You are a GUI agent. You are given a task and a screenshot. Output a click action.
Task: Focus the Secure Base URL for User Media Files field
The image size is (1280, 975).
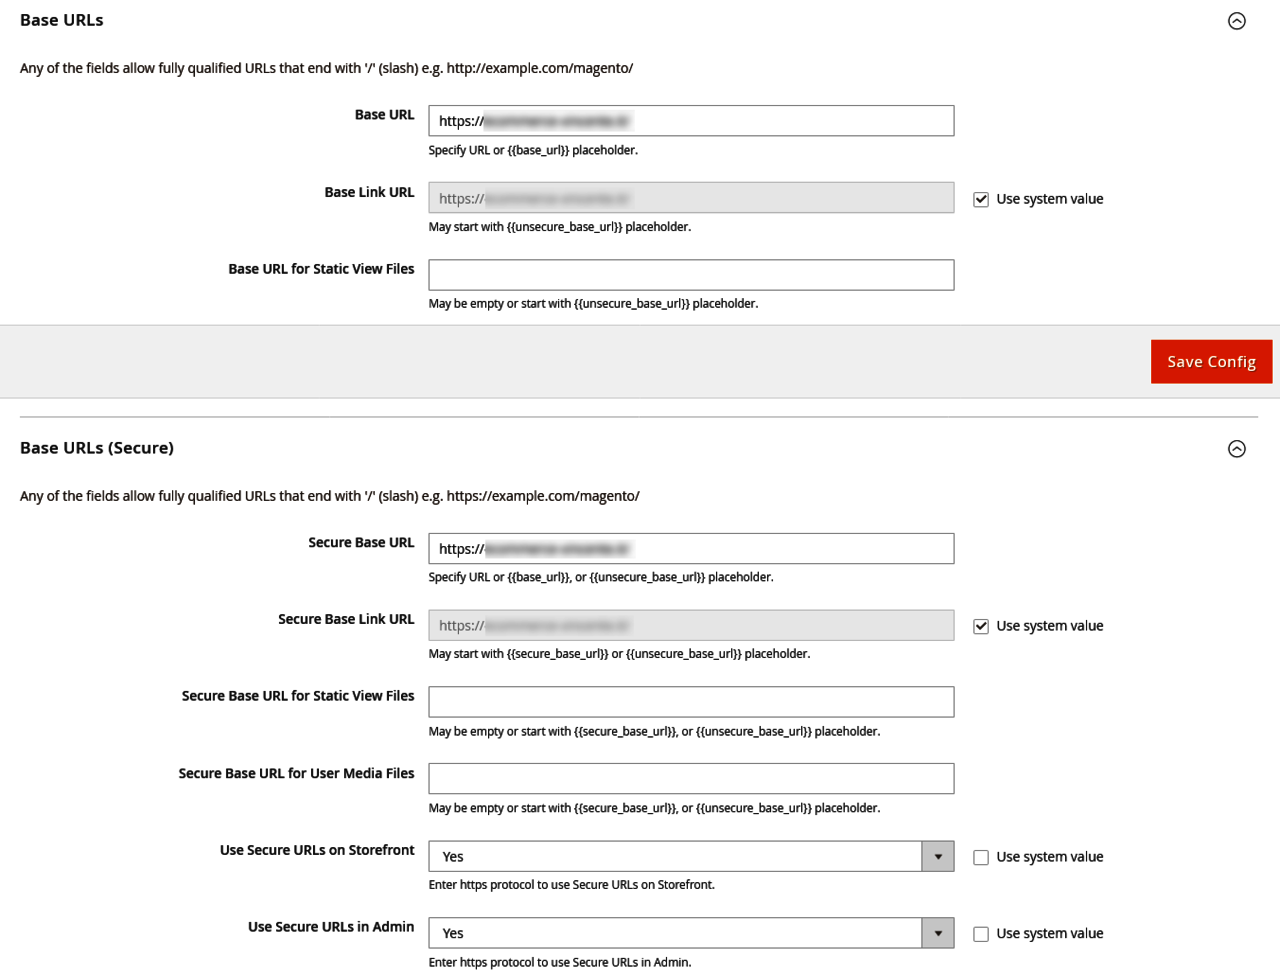tap(691, 779)
